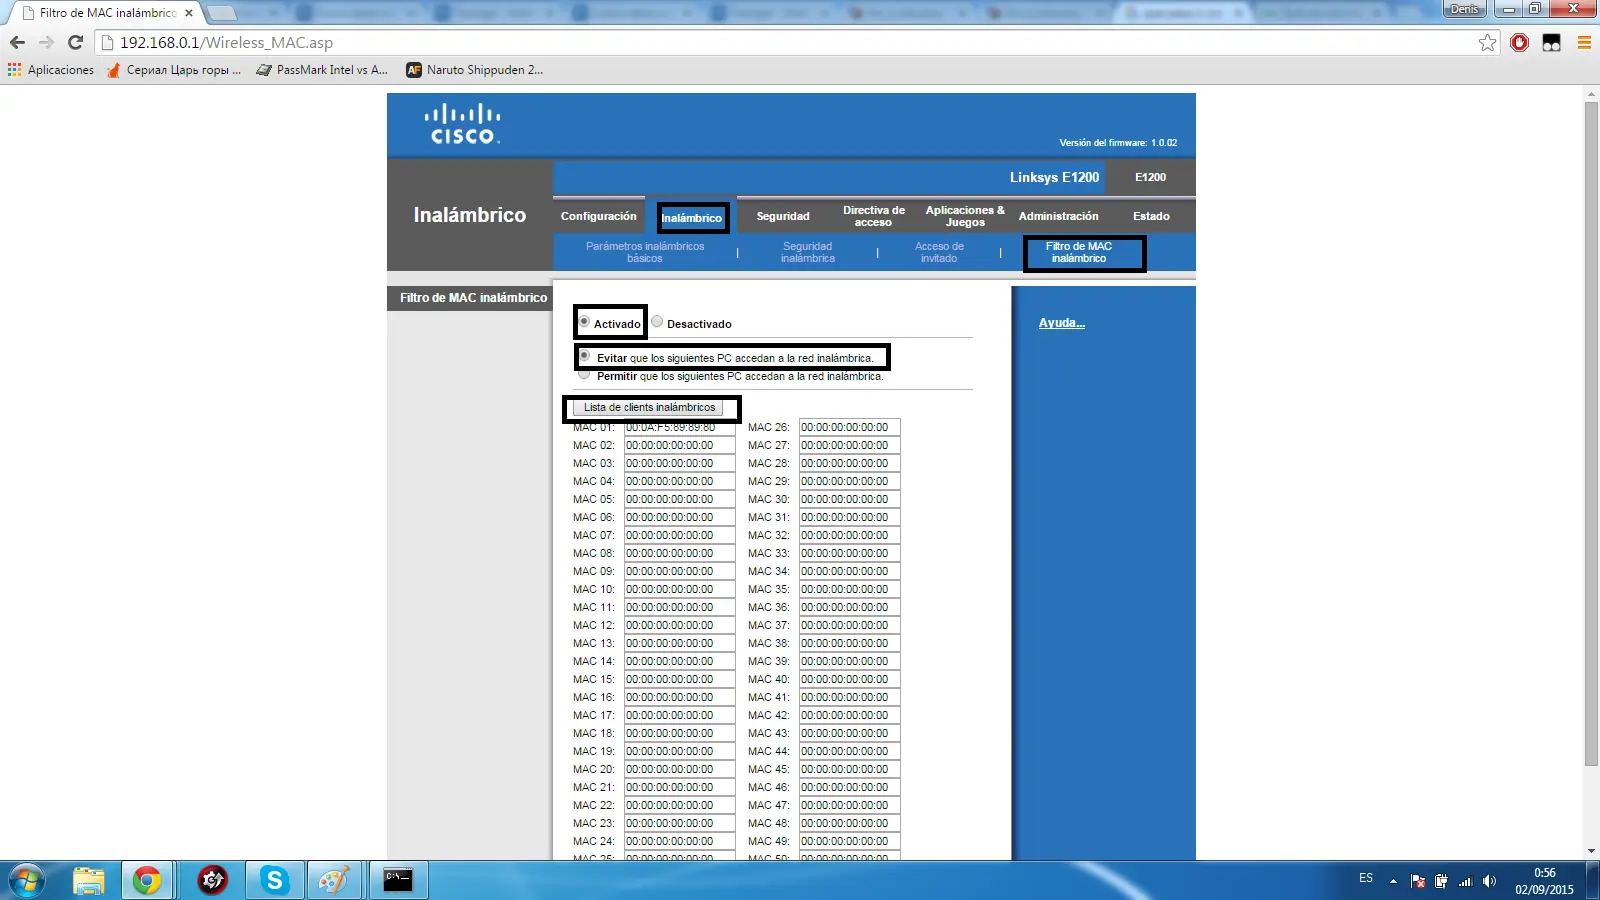Open Paint from the taskbar

pos(334,880)
